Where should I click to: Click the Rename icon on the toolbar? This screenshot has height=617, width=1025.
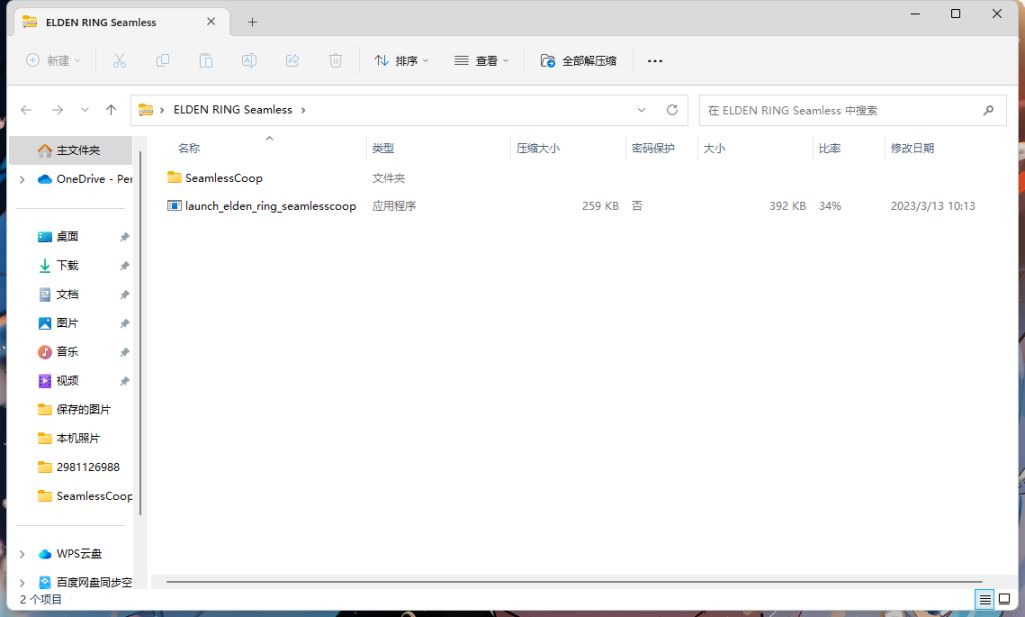click(x=247, y=60)
